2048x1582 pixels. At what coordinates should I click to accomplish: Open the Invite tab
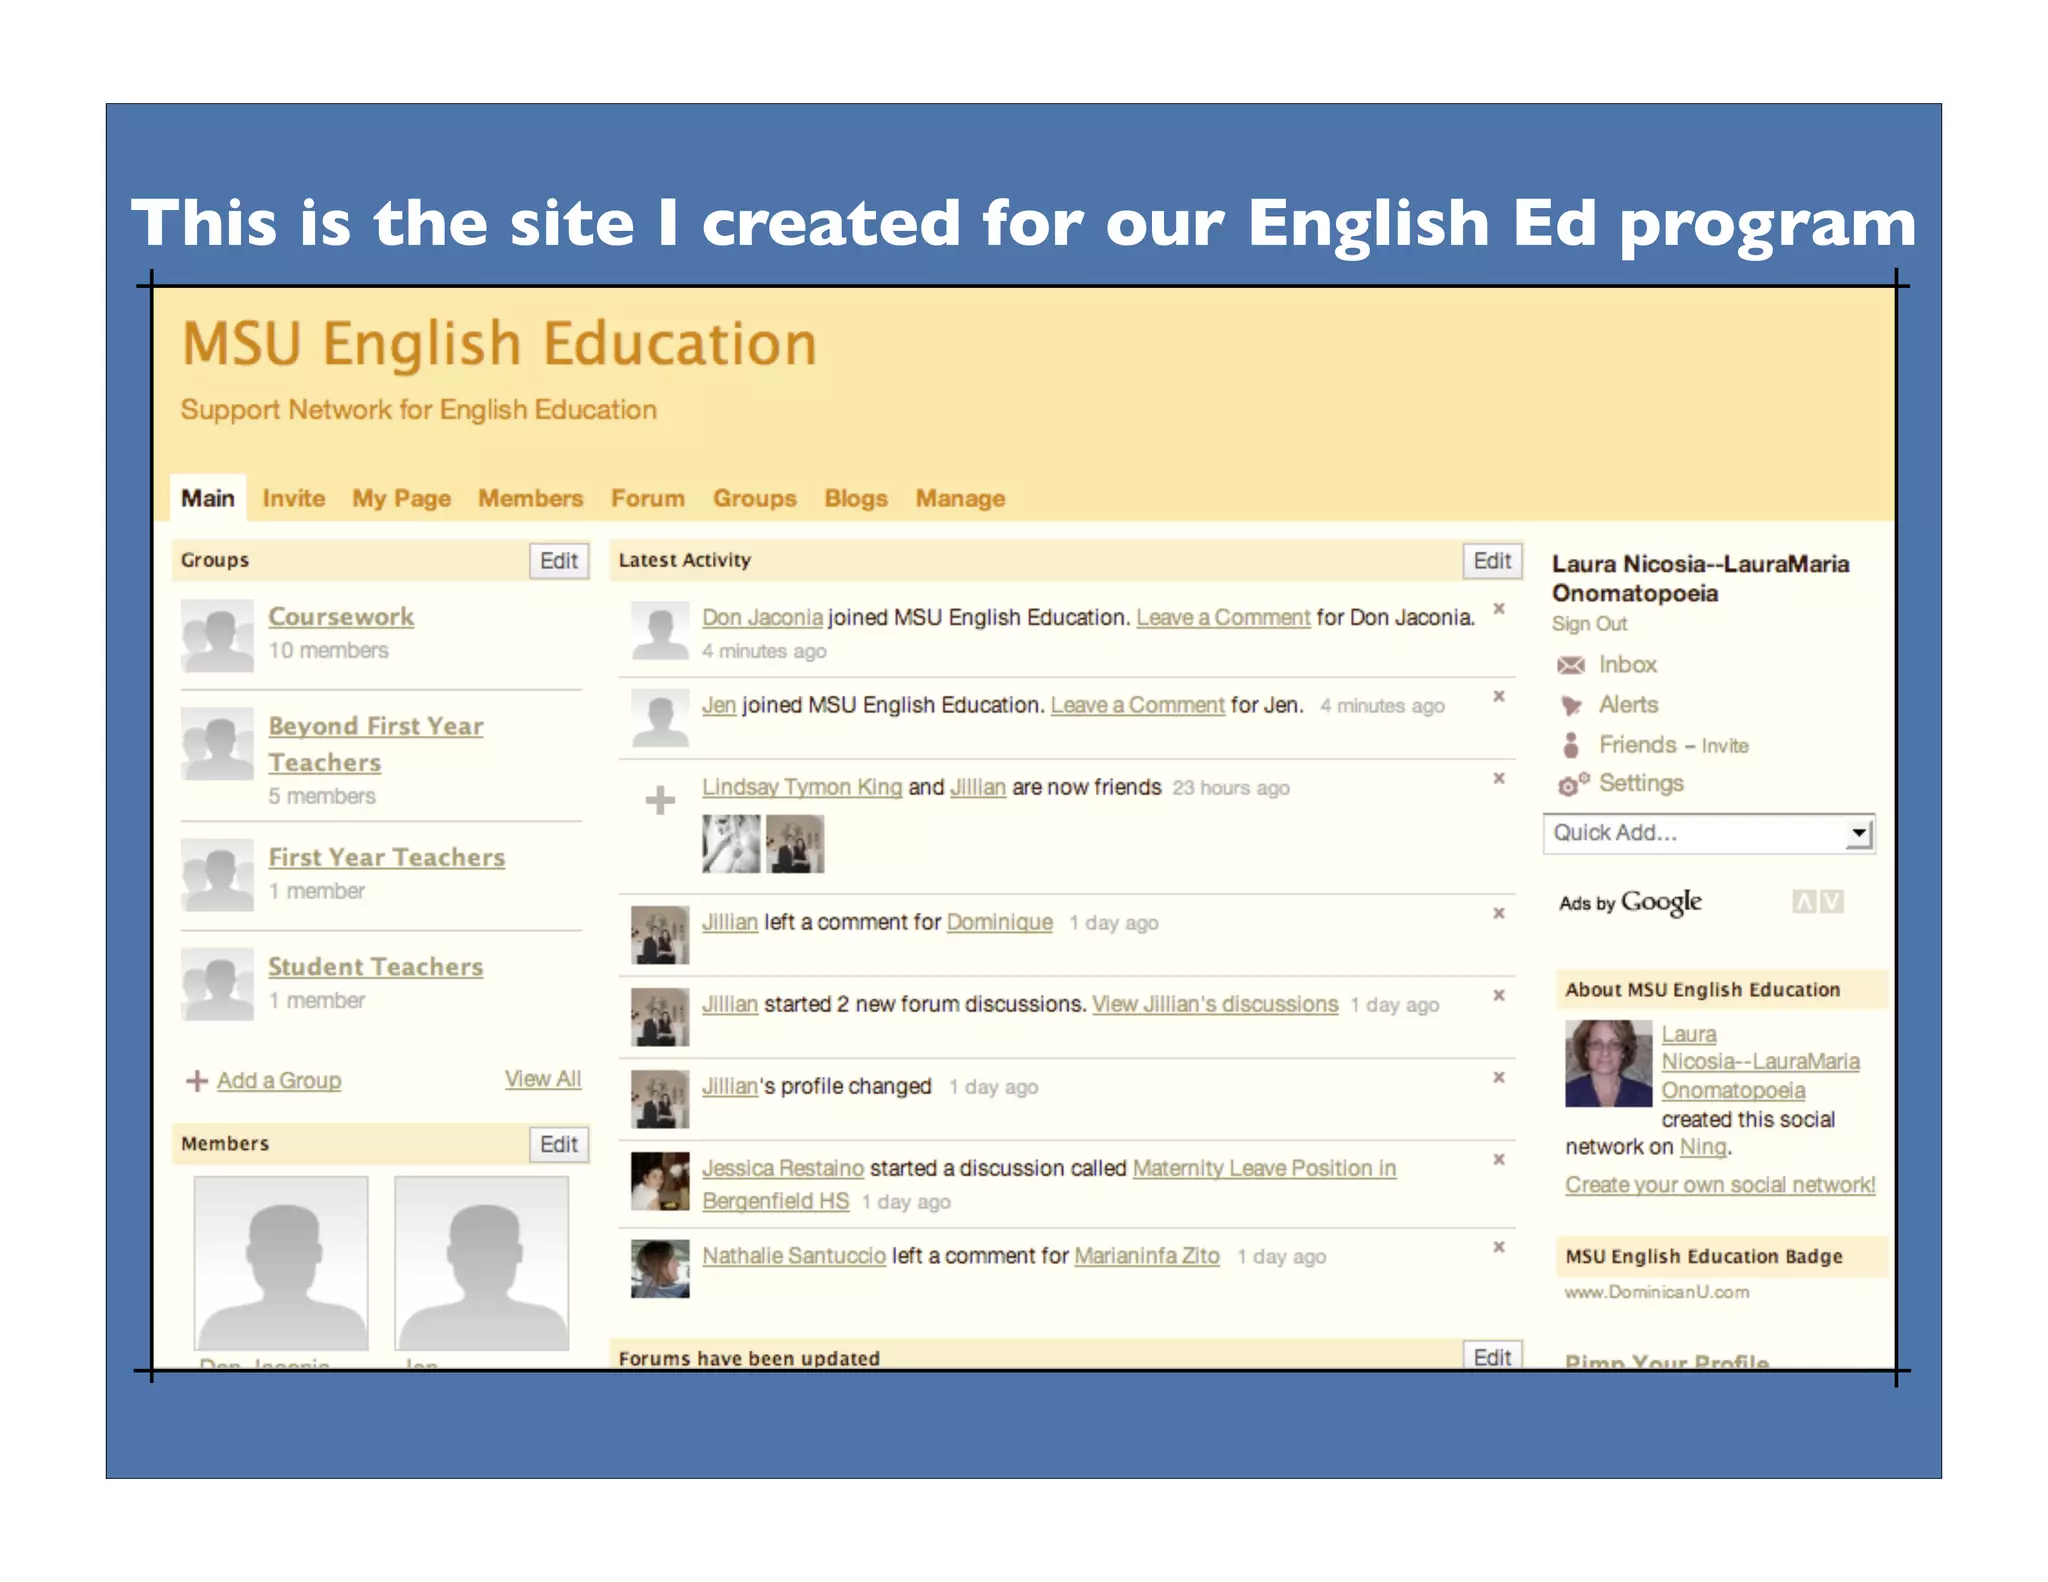(294, 498)
